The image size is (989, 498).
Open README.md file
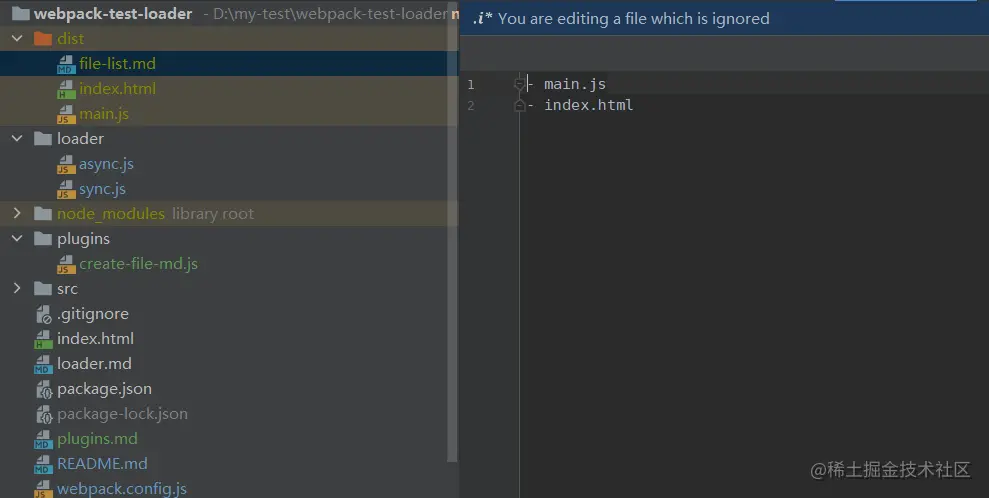pos(102,464)
